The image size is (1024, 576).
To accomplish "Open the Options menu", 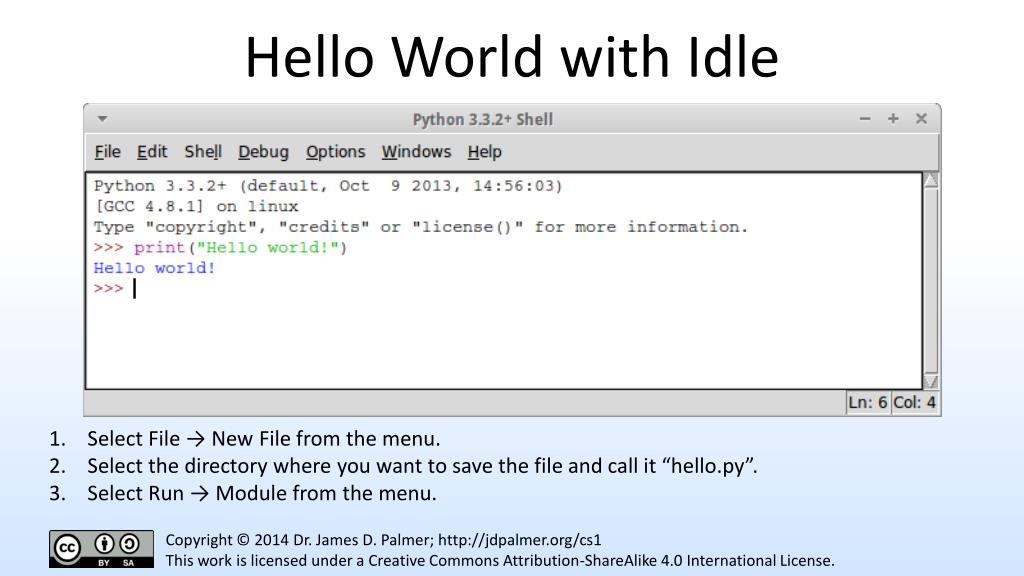I will click(336, 152).
